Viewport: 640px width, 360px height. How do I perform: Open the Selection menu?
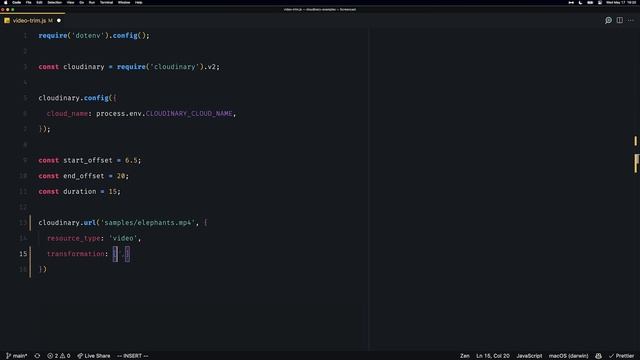coord(54,2)
